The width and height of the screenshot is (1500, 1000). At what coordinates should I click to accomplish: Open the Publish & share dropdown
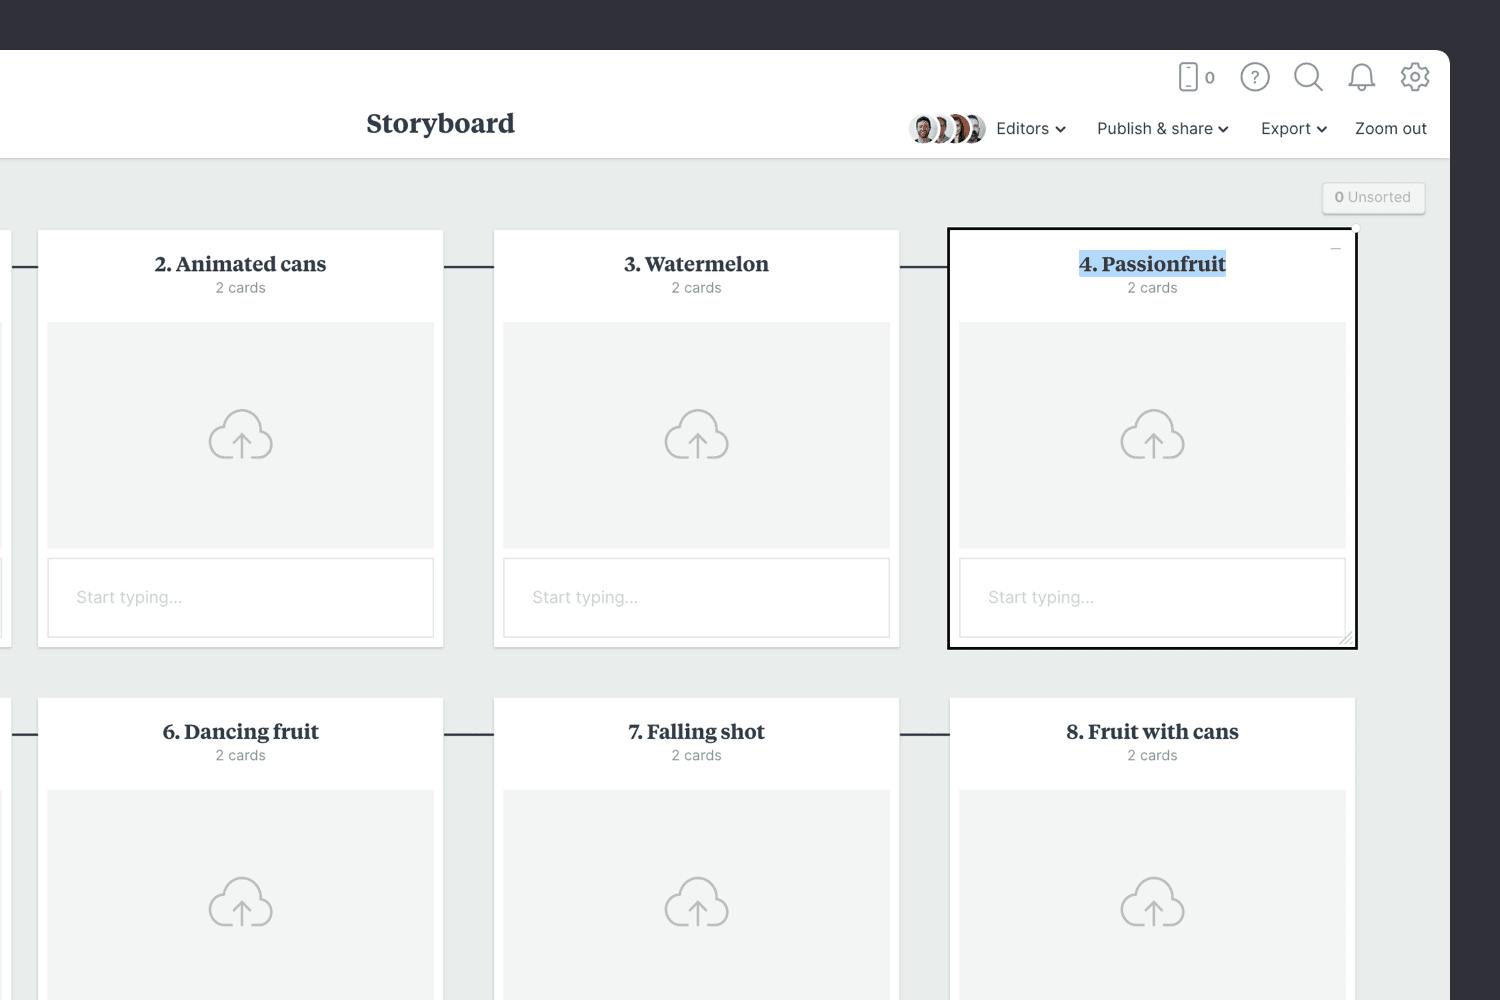tap(1161, 128)
